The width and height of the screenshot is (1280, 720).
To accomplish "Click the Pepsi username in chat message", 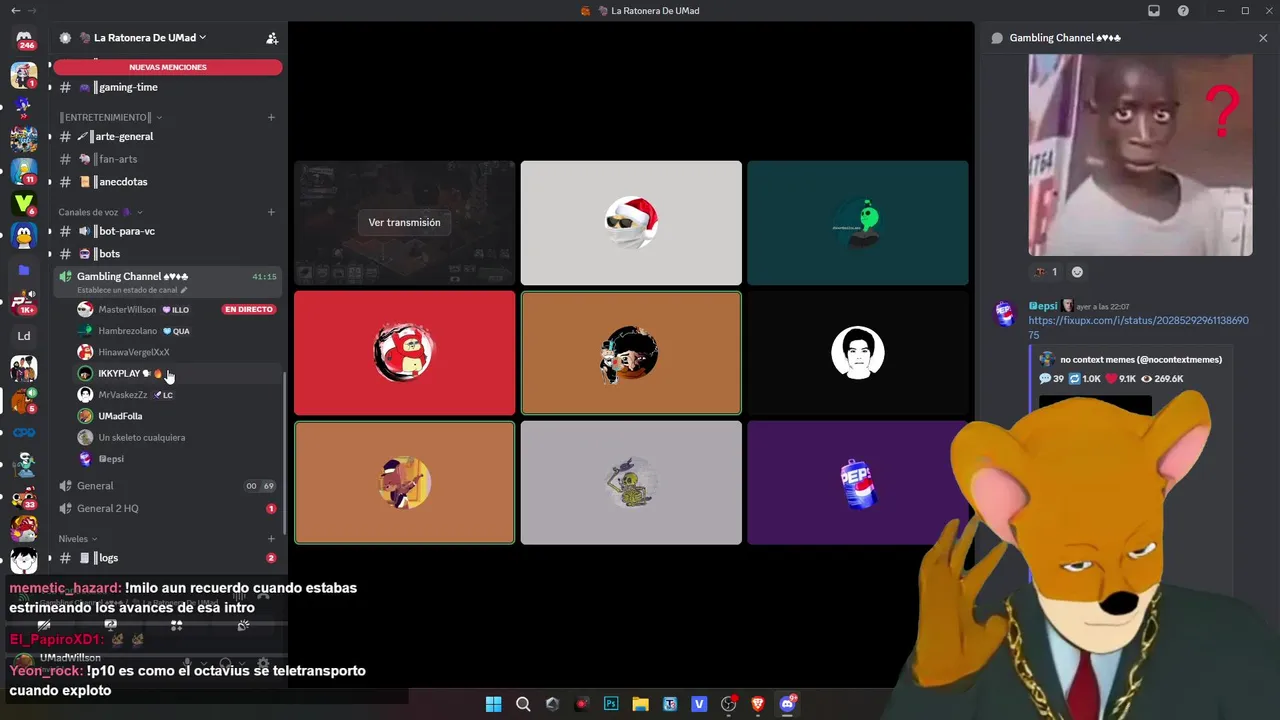I will click(1043, 306).
